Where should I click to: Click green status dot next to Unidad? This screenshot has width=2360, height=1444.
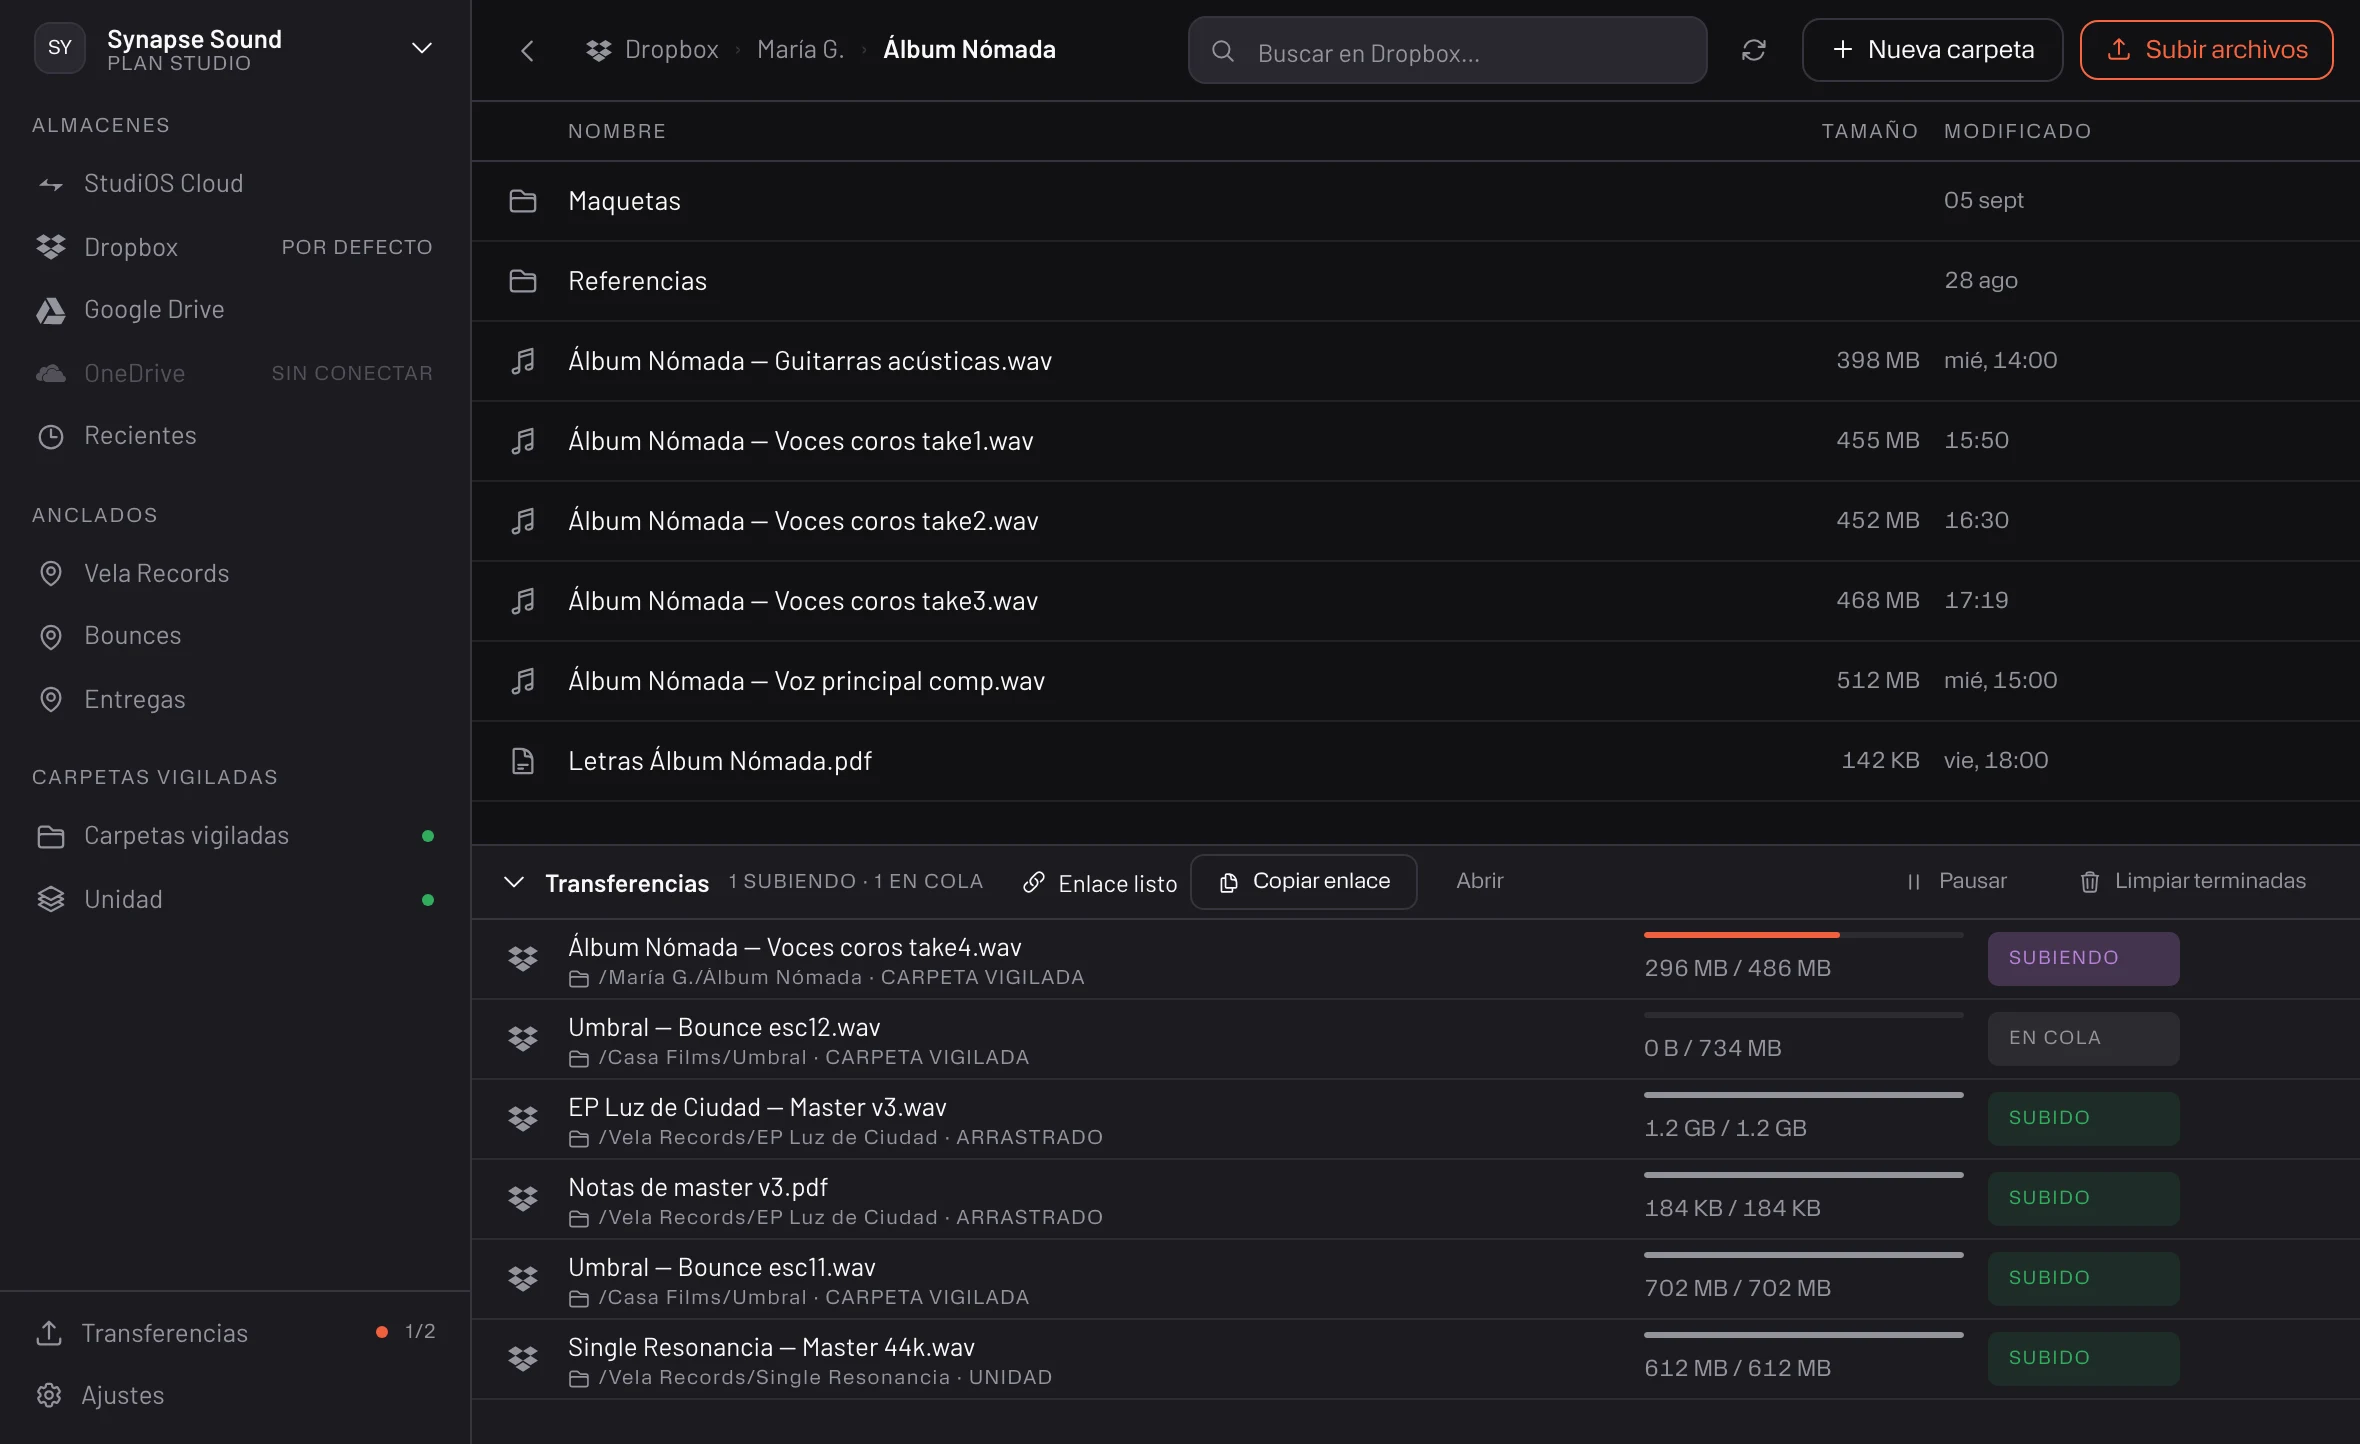428,900
